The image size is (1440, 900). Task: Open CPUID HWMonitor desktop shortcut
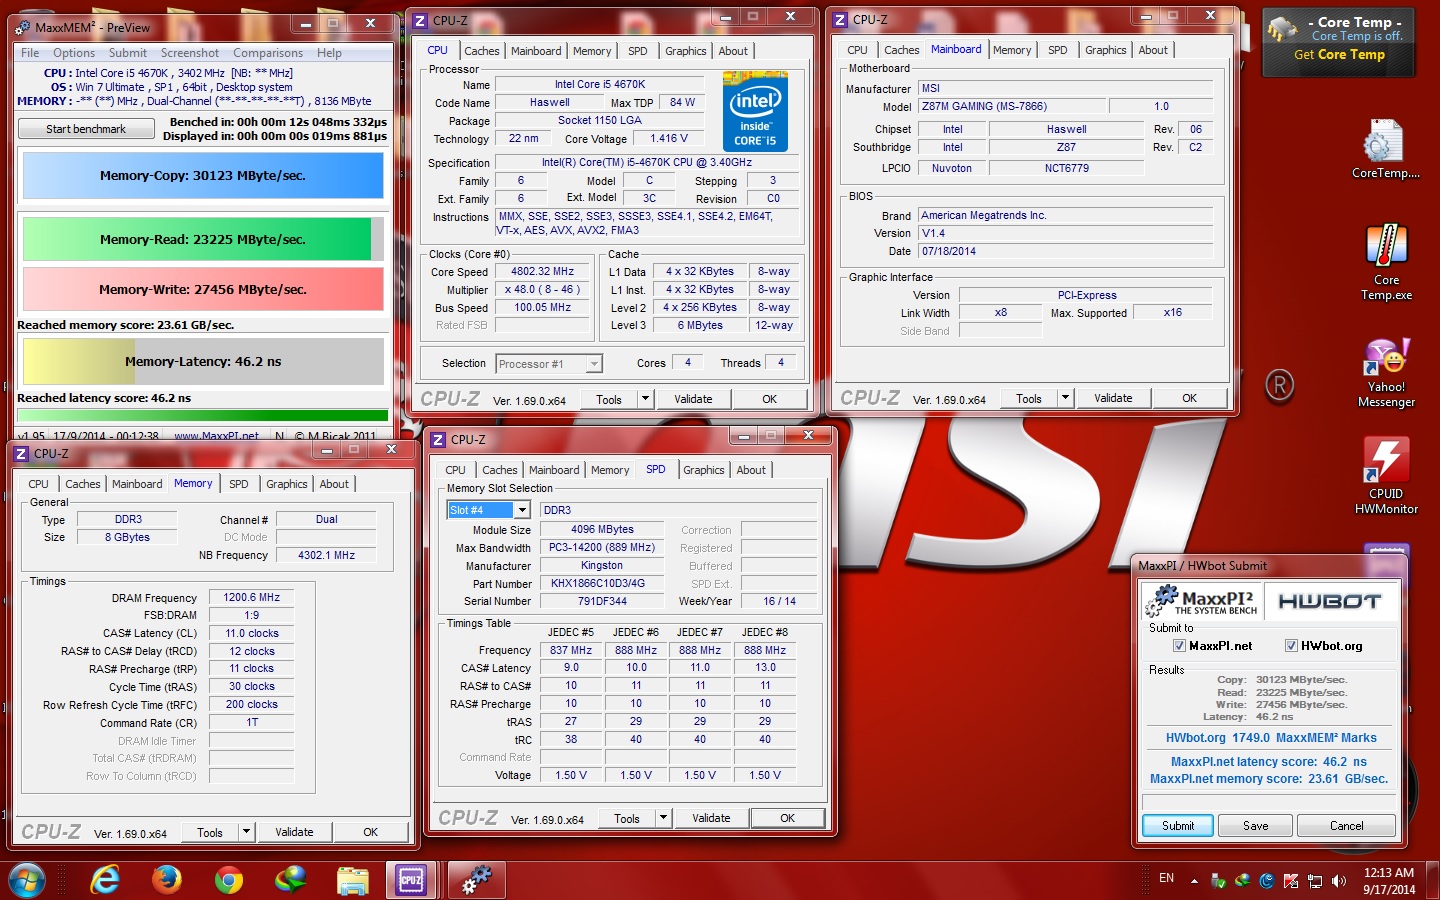(1386, 476)
